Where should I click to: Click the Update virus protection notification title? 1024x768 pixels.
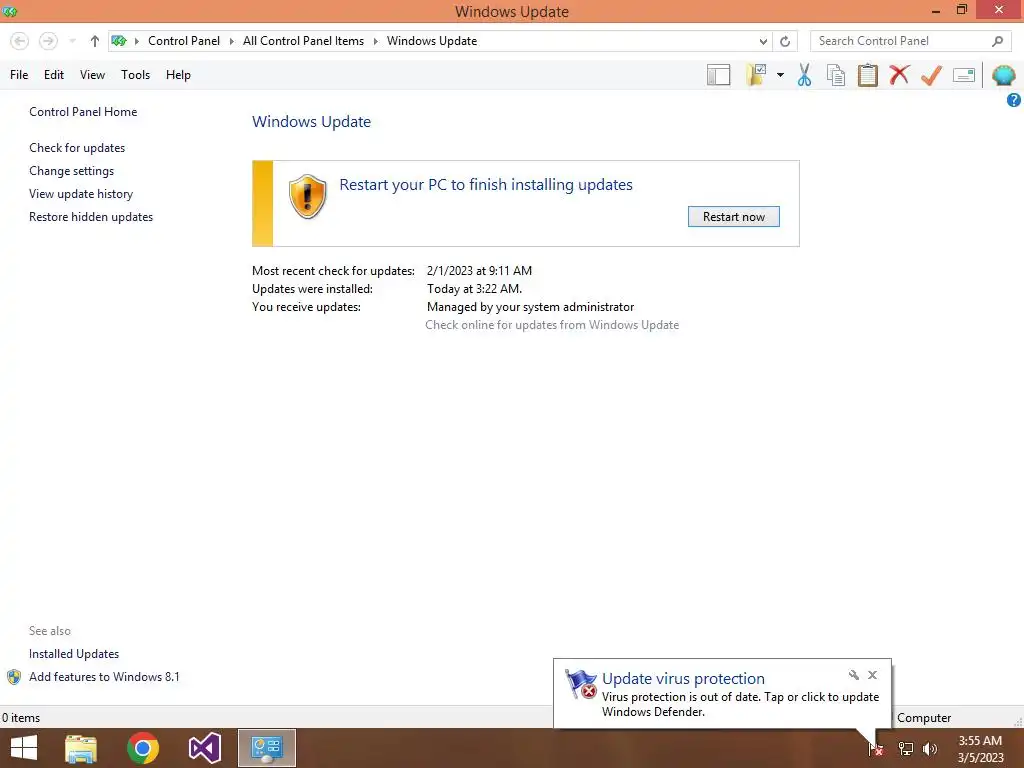click(683, 679)
